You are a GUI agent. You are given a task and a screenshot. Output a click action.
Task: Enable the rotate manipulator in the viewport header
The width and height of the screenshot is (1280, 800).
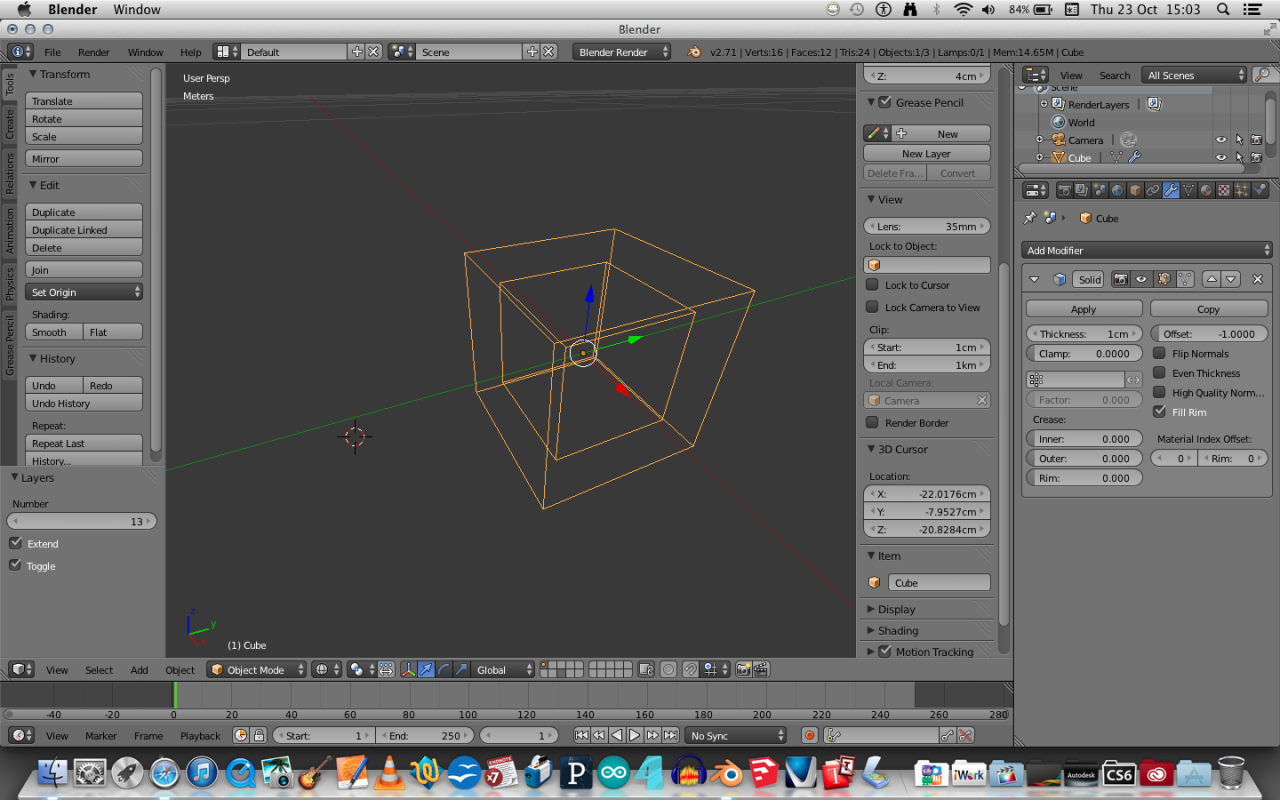click(x=443, y=669)
